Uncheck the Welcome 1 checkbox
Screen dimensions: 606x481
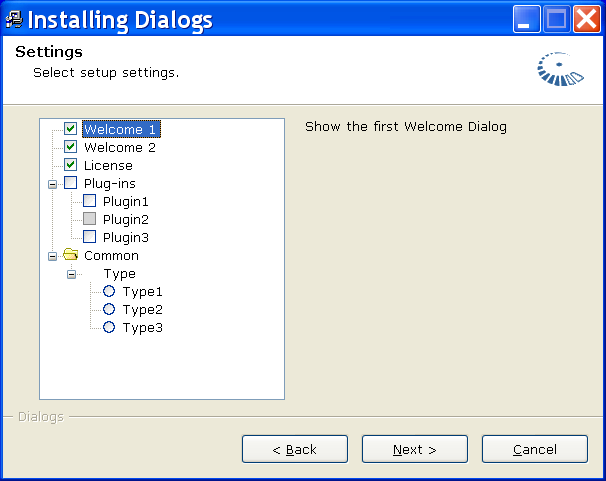tap(70, 129)
